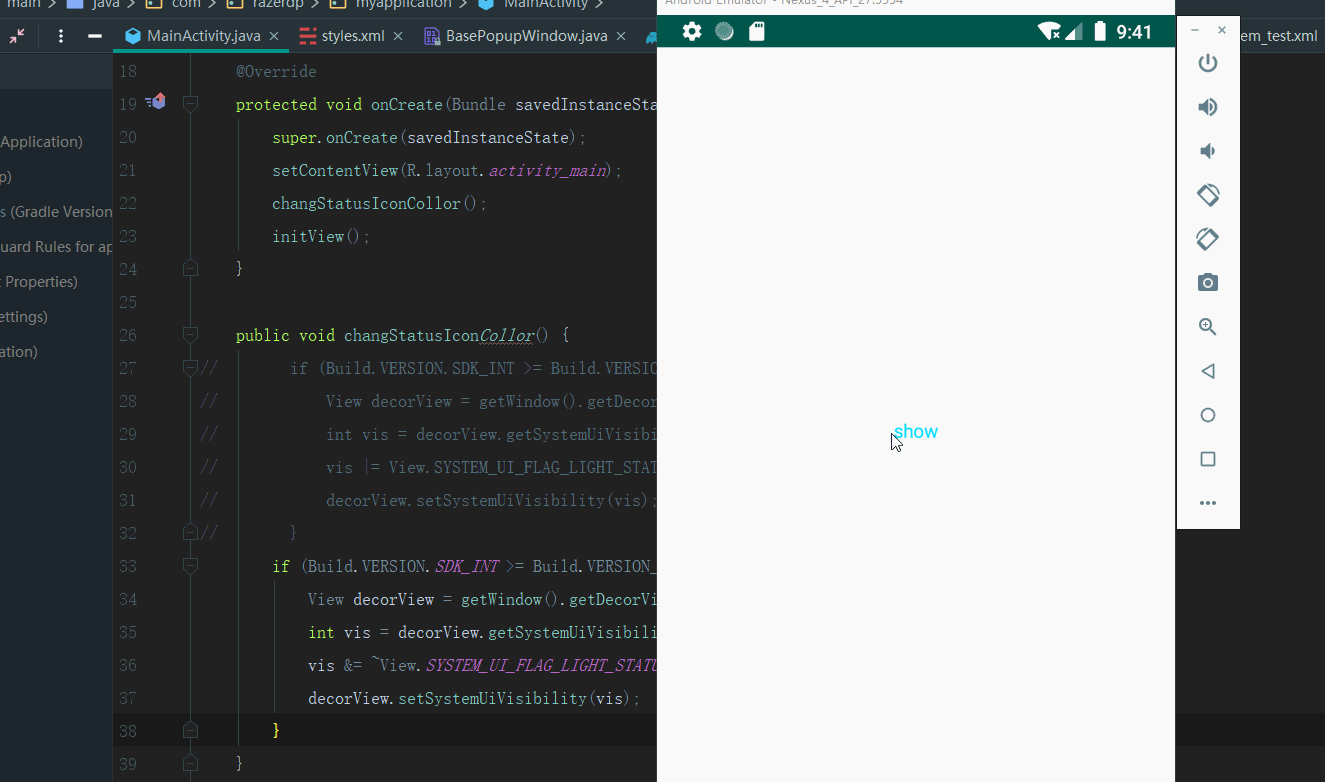
Task: Rotate the emulator screen left
Action: (x=1207, y=195)
